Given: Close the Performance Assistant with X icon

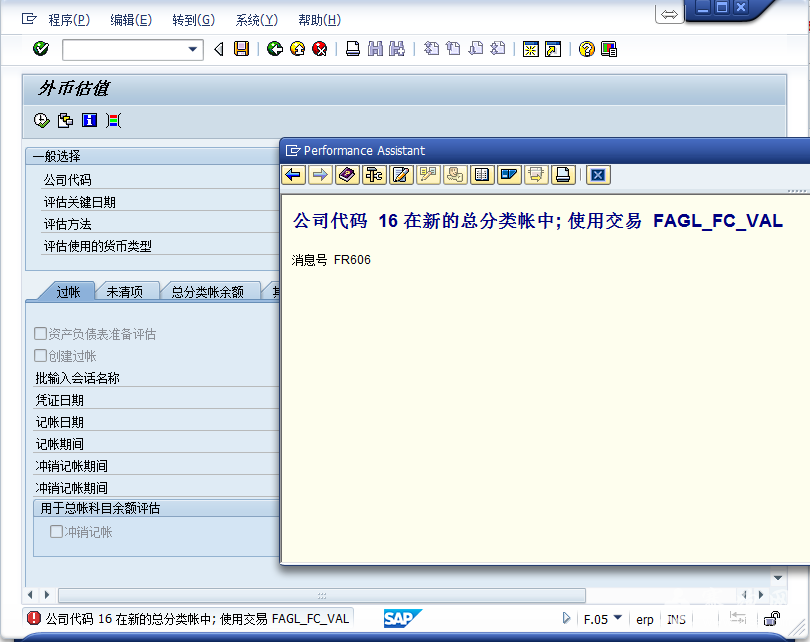Looking at the screenshot, I should tap(598, 175).
